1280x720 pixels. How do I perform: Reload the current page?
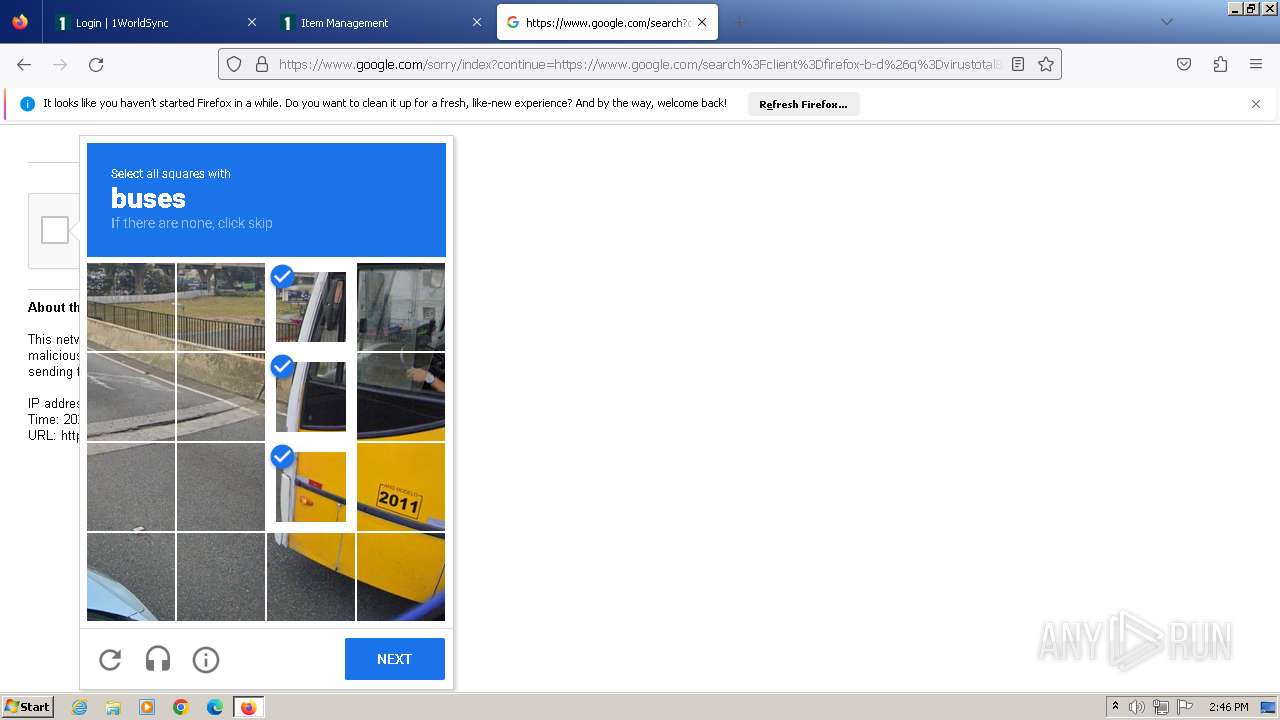(96, 64)
